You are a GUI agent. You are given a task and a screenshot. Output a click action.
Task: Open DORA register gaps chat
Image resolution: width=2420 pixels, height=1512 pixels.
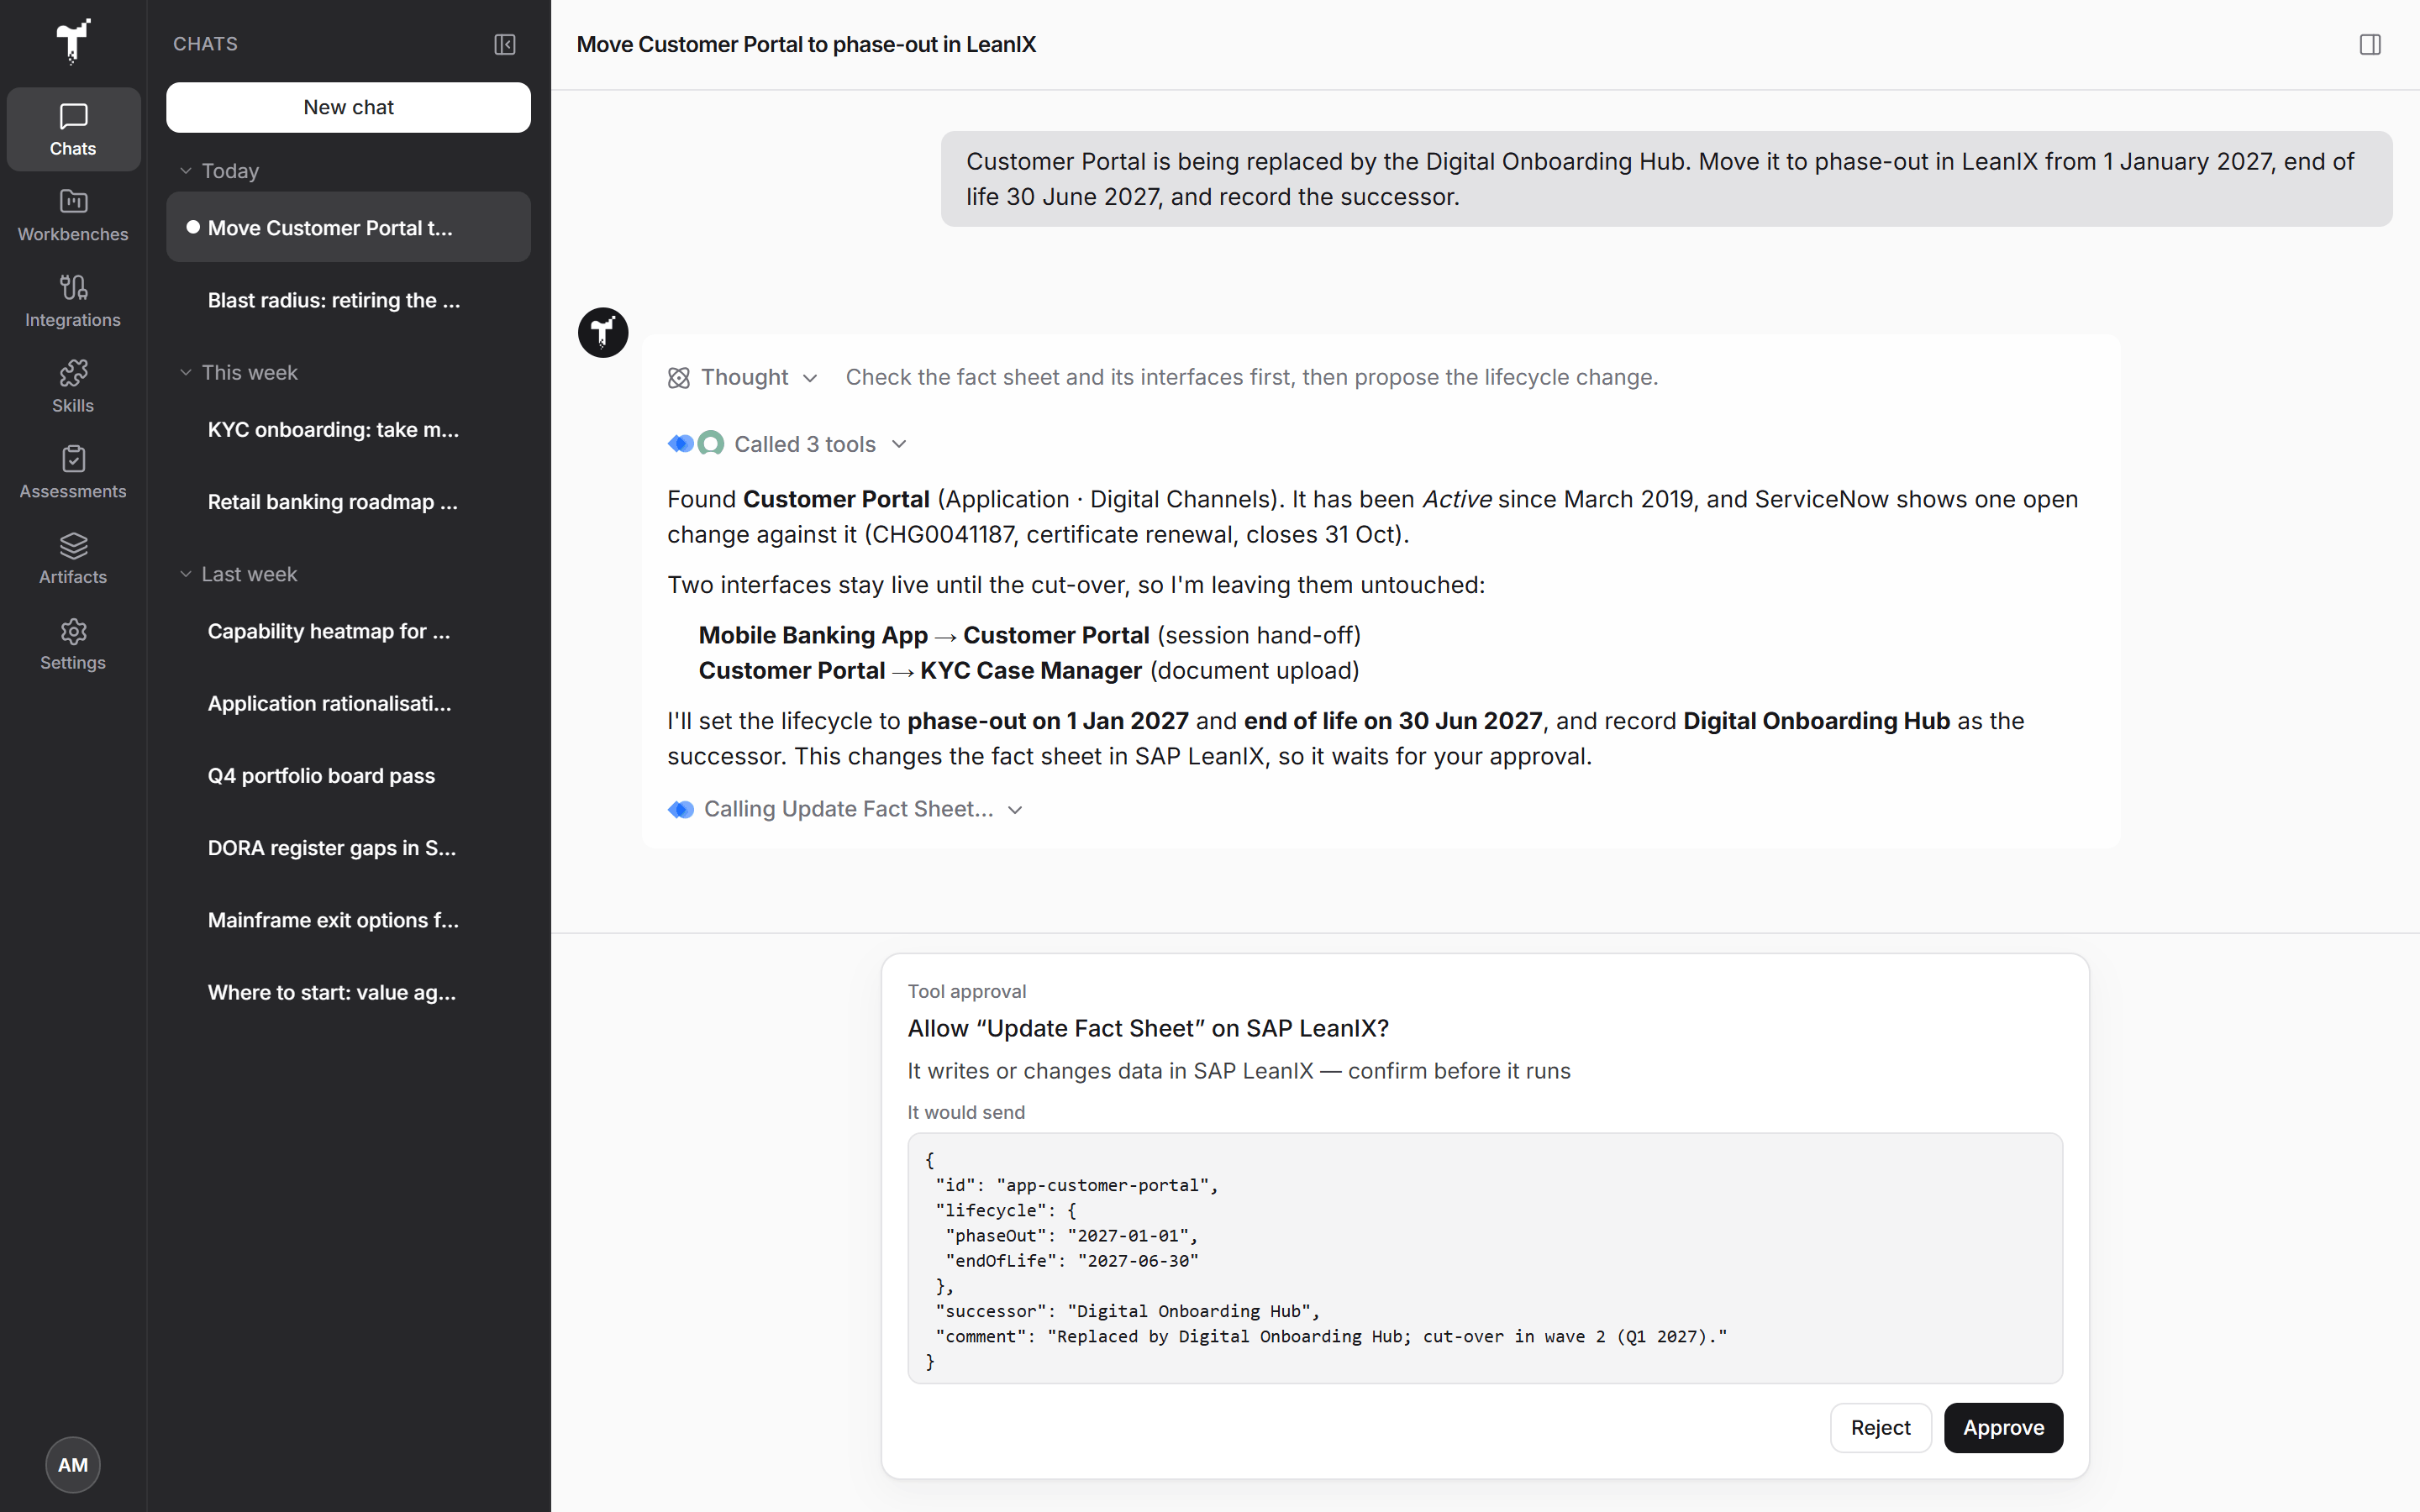click(348, 848)
